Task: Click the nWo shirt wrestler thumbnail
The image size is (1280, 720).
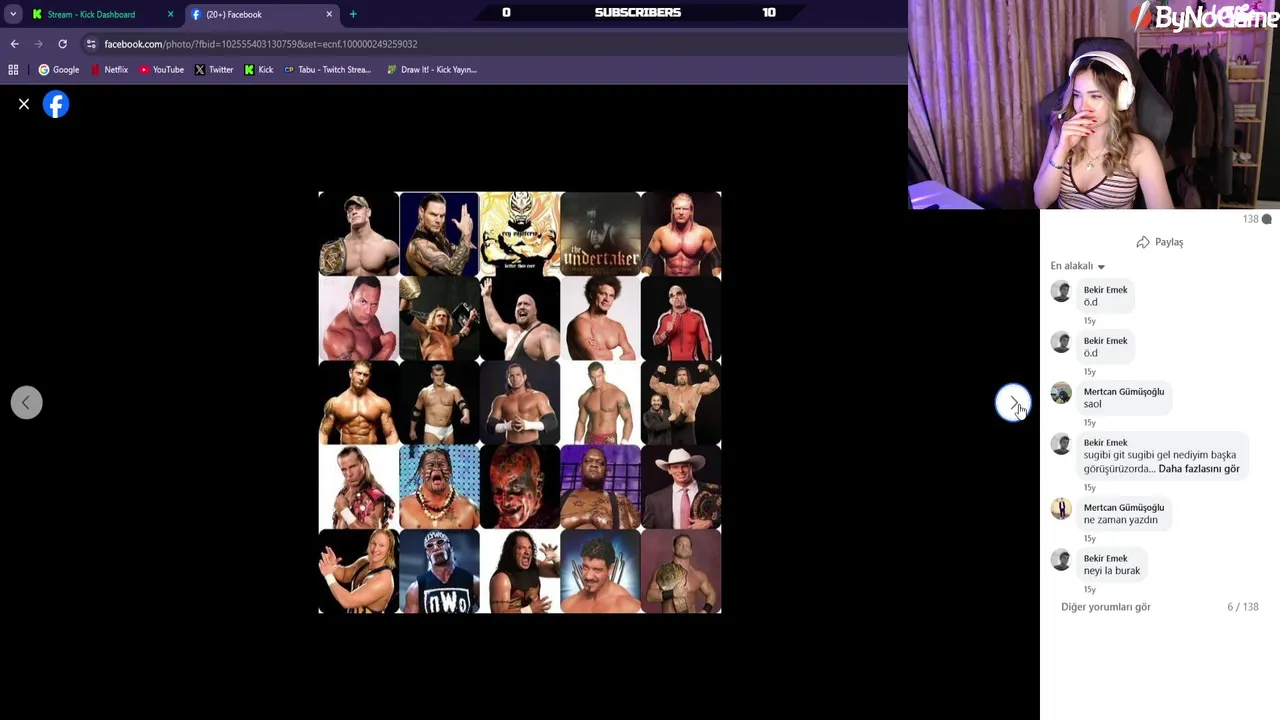Action: coord(439,571)
